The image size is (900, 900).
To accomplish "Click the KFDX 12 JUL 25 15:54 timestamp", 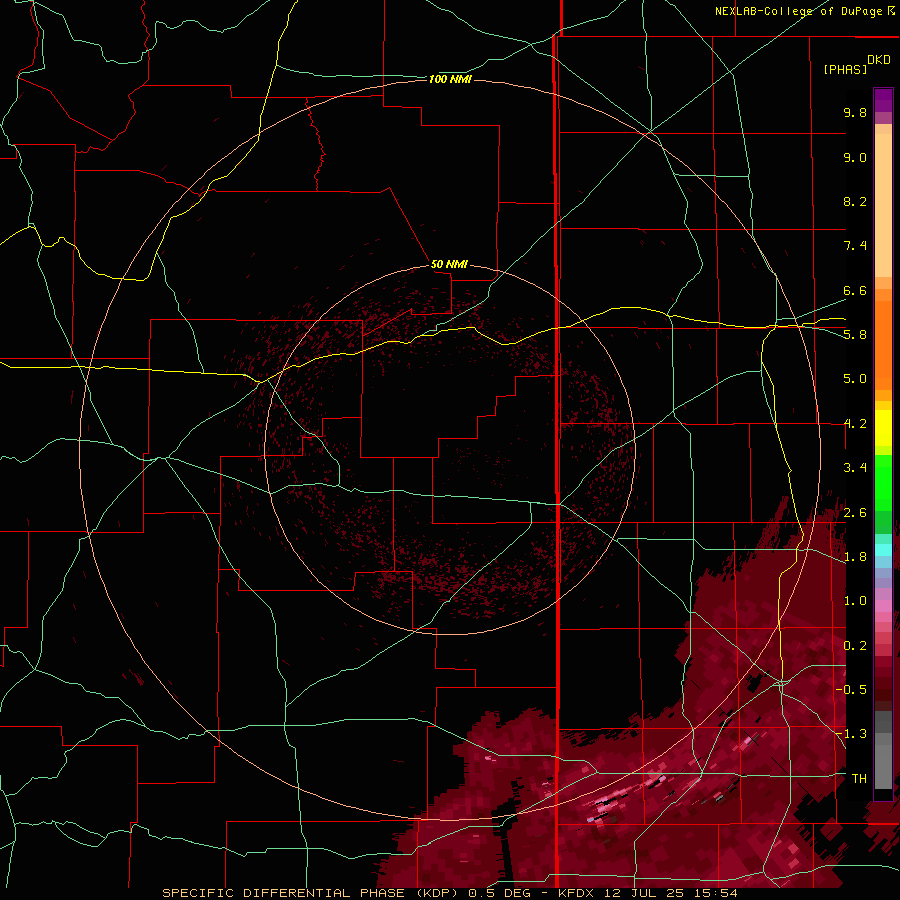I will (x=647, y=893).
